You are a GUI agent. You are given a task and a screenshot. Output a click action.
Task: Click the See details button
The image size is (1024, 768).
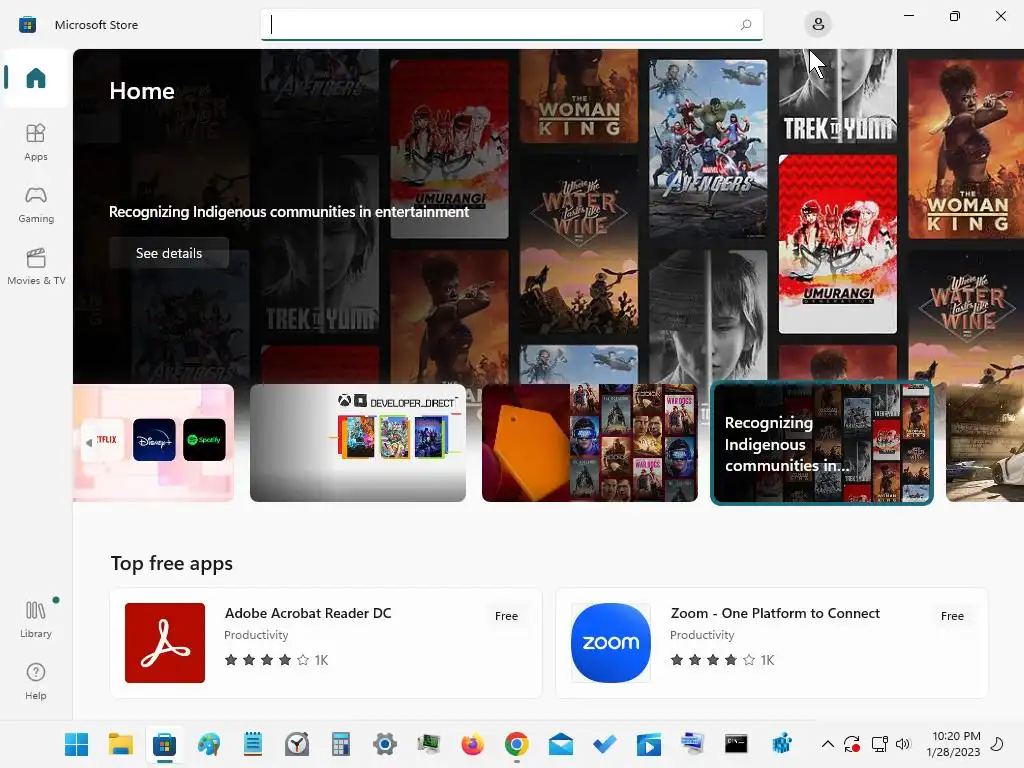point(169,253)
